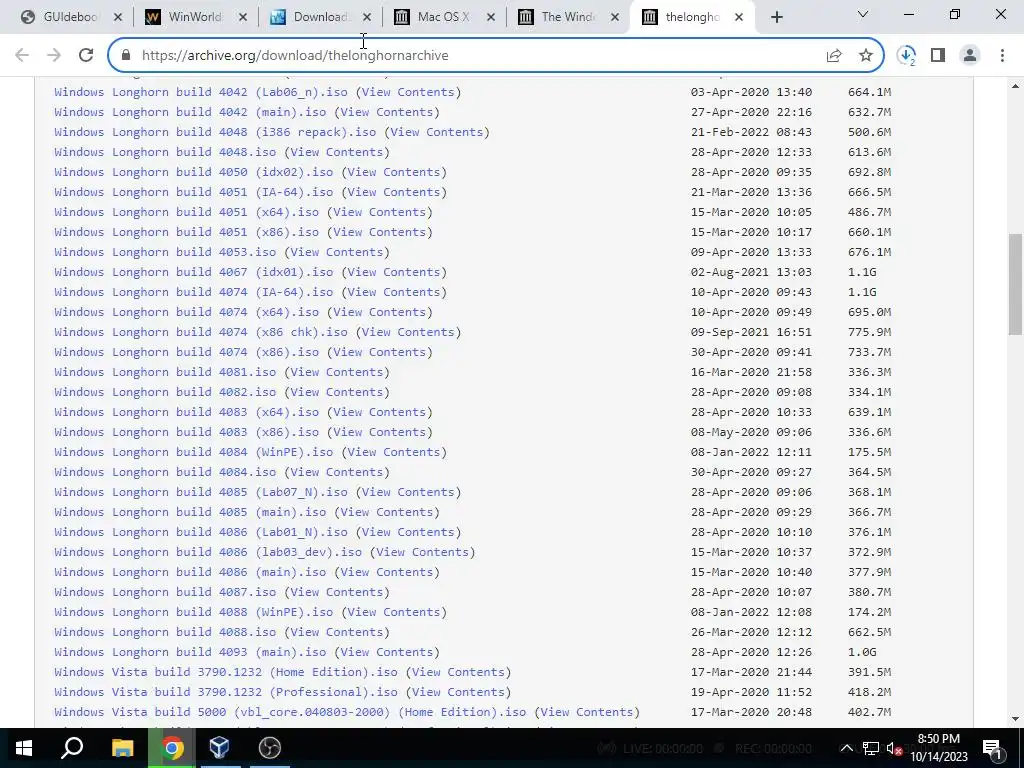Image resolution: width=1024 pixels, height=768 pixels.
Task: Open the Chrome profile avatar
Action: pyautogui.click(x=970, y=56)
